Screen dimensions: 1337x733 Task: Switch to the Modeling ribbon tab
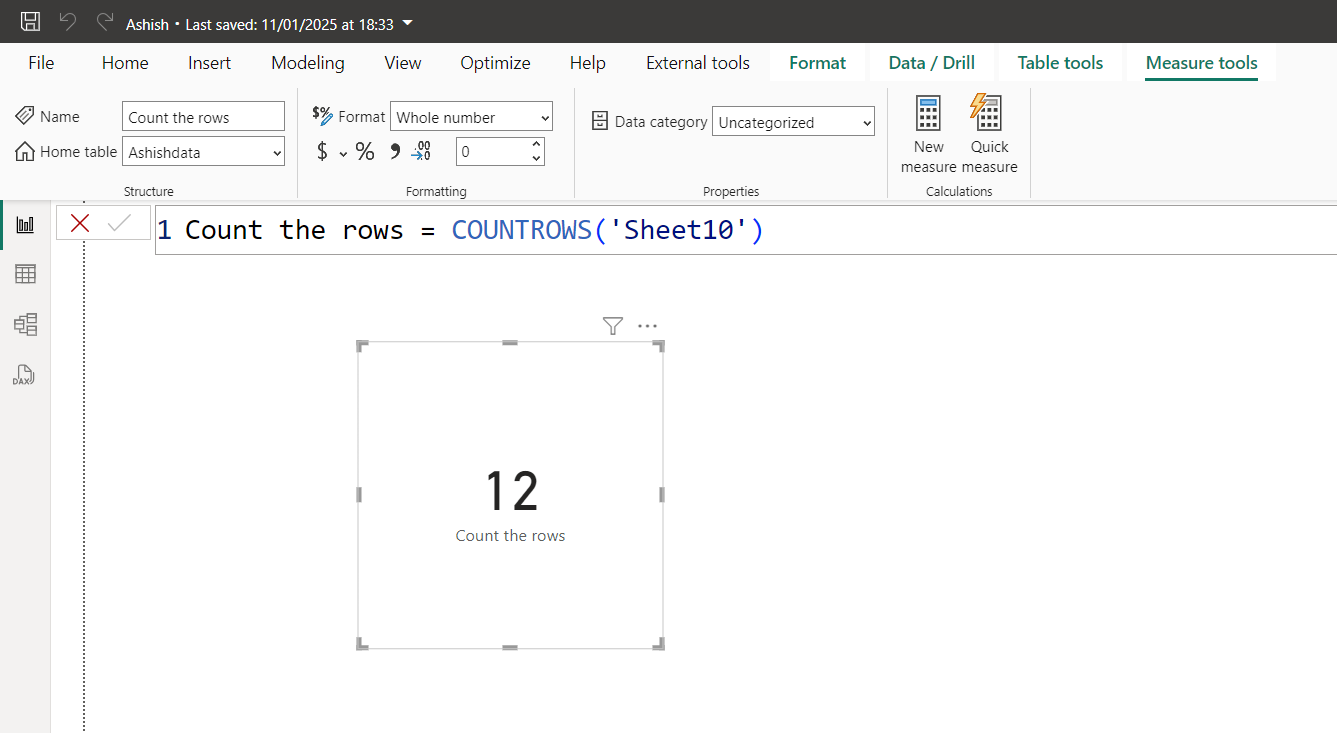[307, 62]
